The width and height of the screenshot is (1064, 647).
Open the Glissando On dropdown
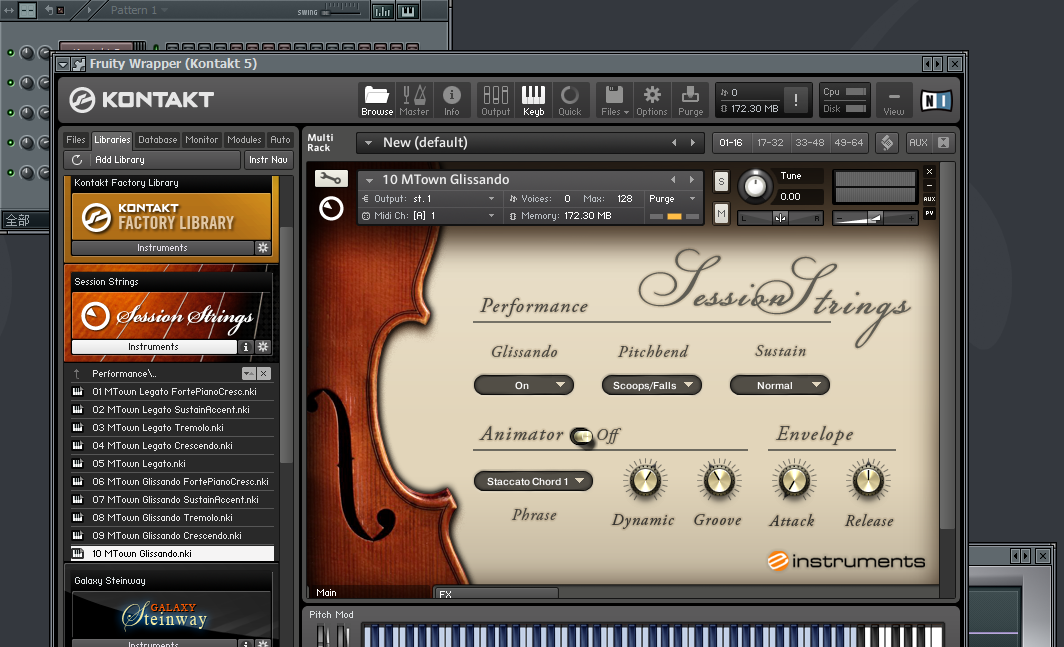pyautogui.click(x=524, y=385)
